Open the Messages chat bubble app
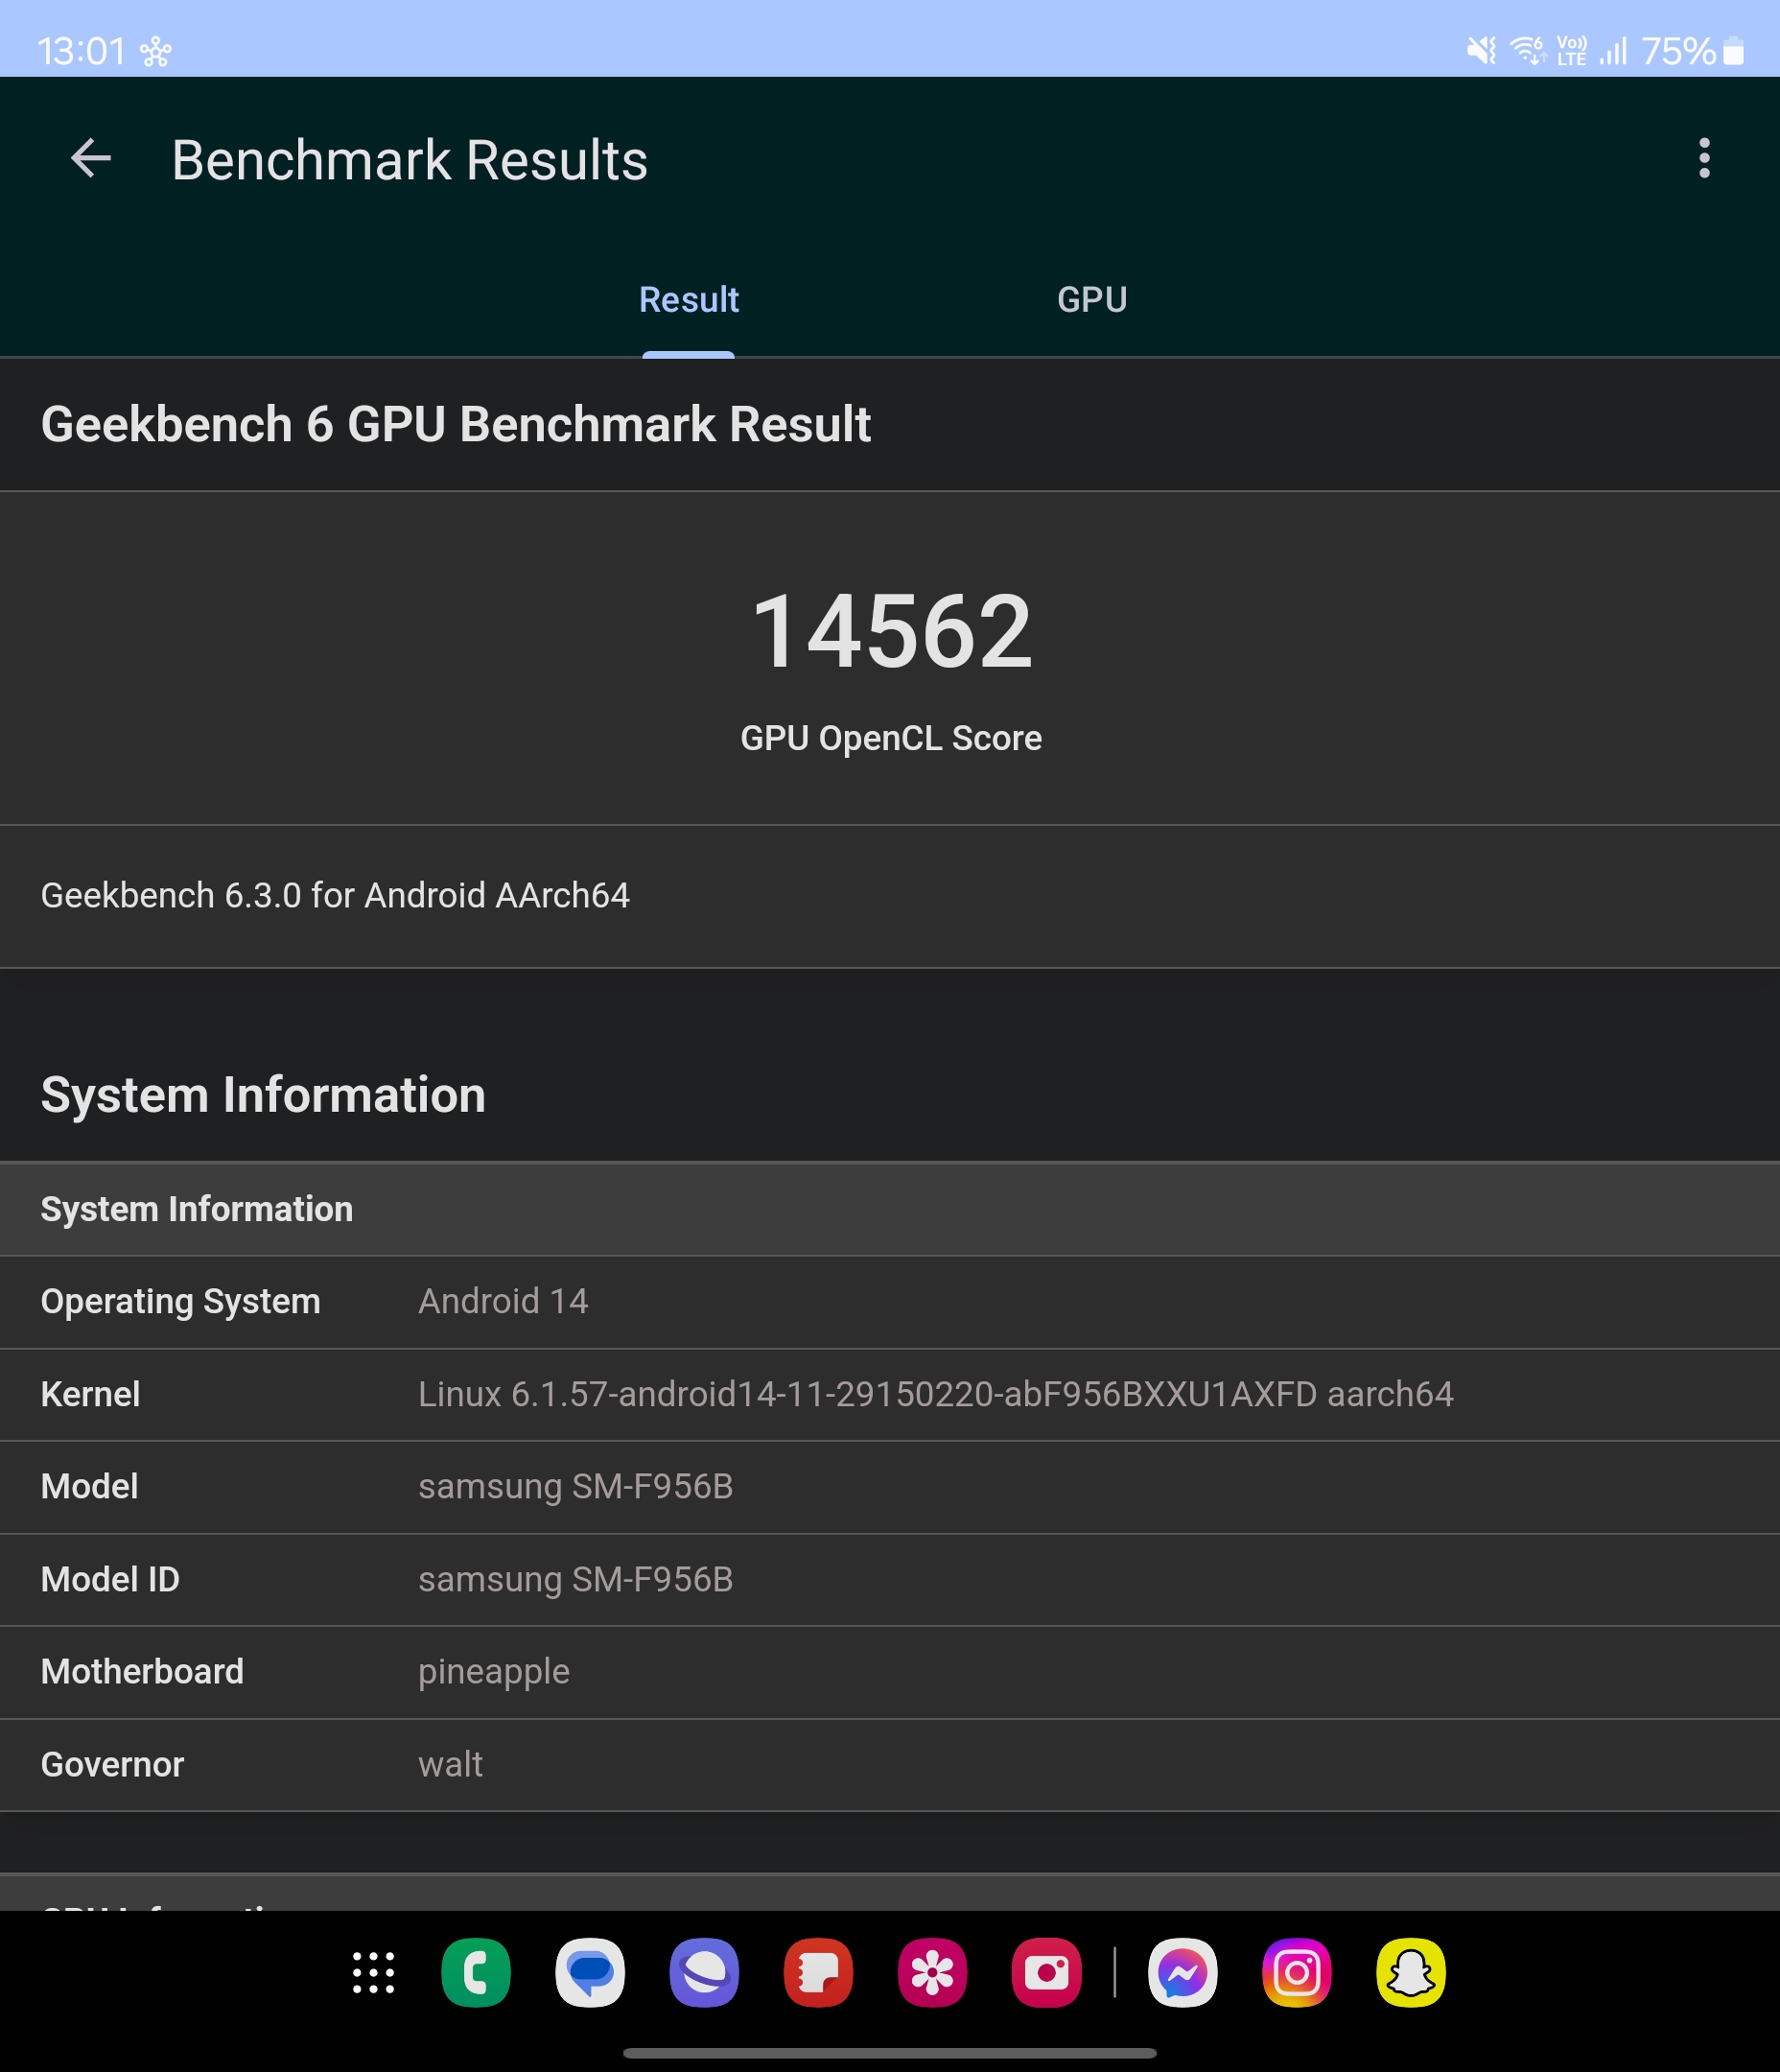Viewport: 1780px width, 2072px height. click(590, 1973)
